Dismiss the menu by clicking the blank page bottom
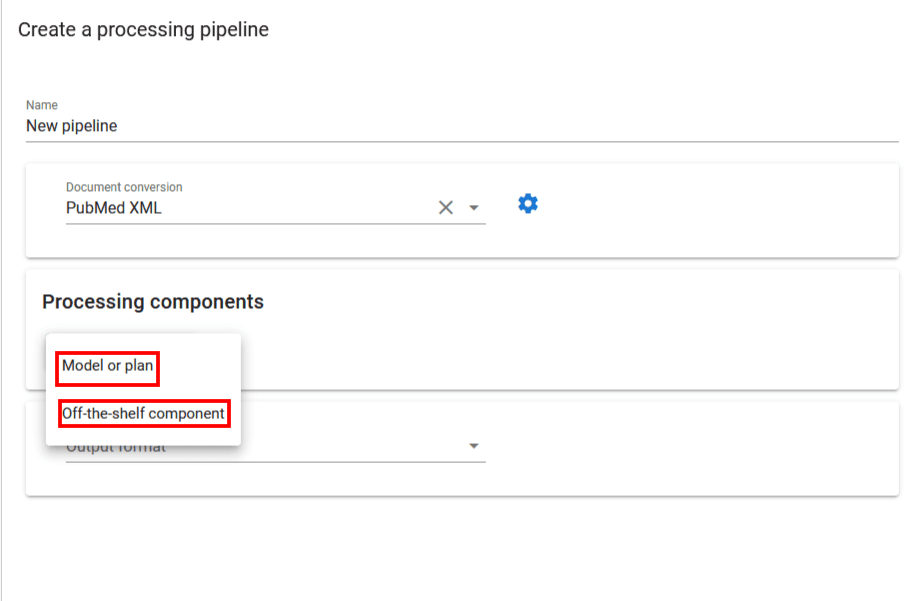Viewport: 911px width, 601px height. (x=450, y=550)
